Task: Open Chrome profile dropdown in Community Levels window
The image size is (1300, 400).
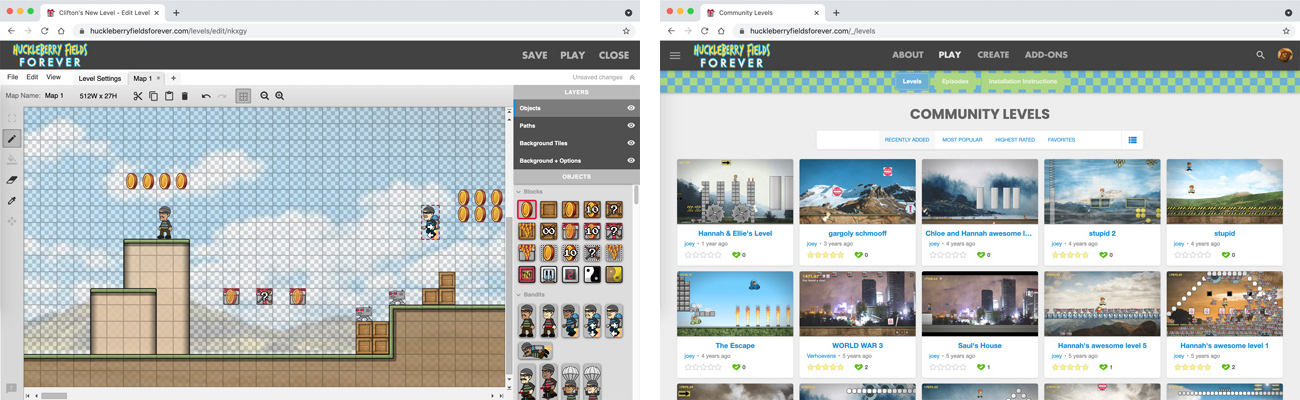Action: click(1287, 12)
